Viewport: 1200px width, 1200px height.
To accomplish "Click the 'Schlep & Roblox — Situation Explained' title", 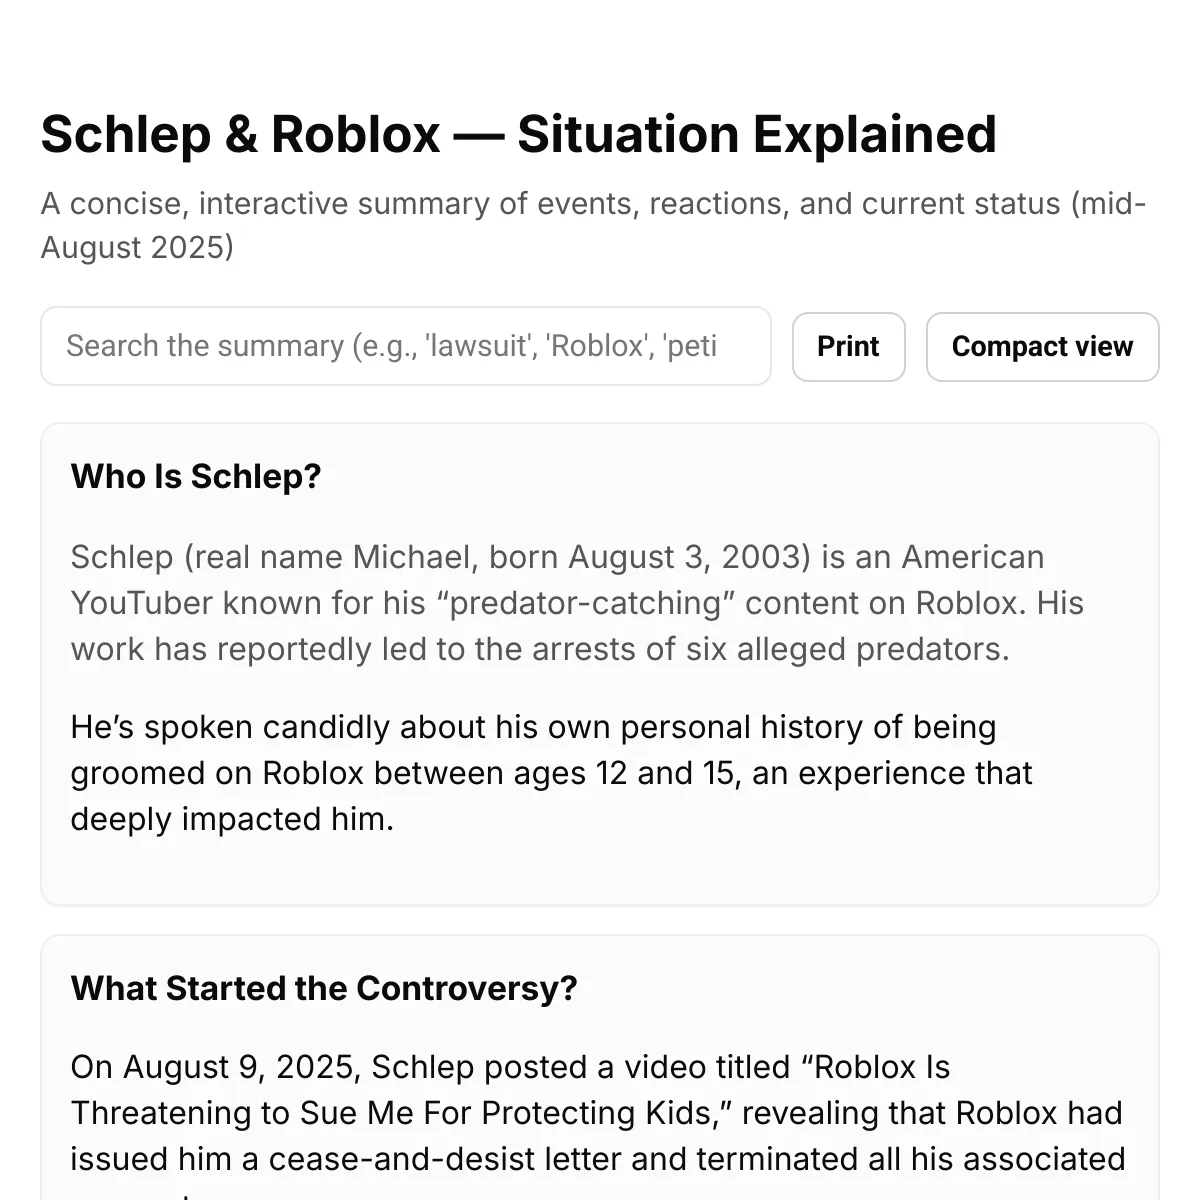I will 519,134.
